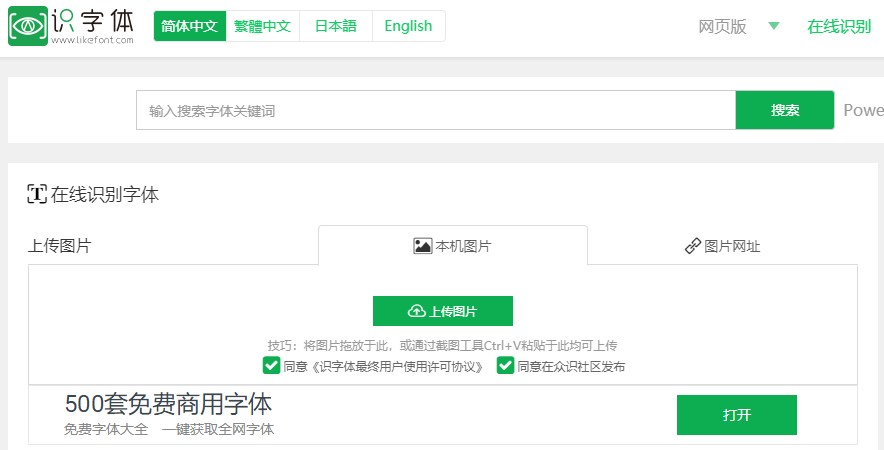884x450 pixels.
Task: Click the 在线识别字体 heading T icon
Action: tap(37, 195)
